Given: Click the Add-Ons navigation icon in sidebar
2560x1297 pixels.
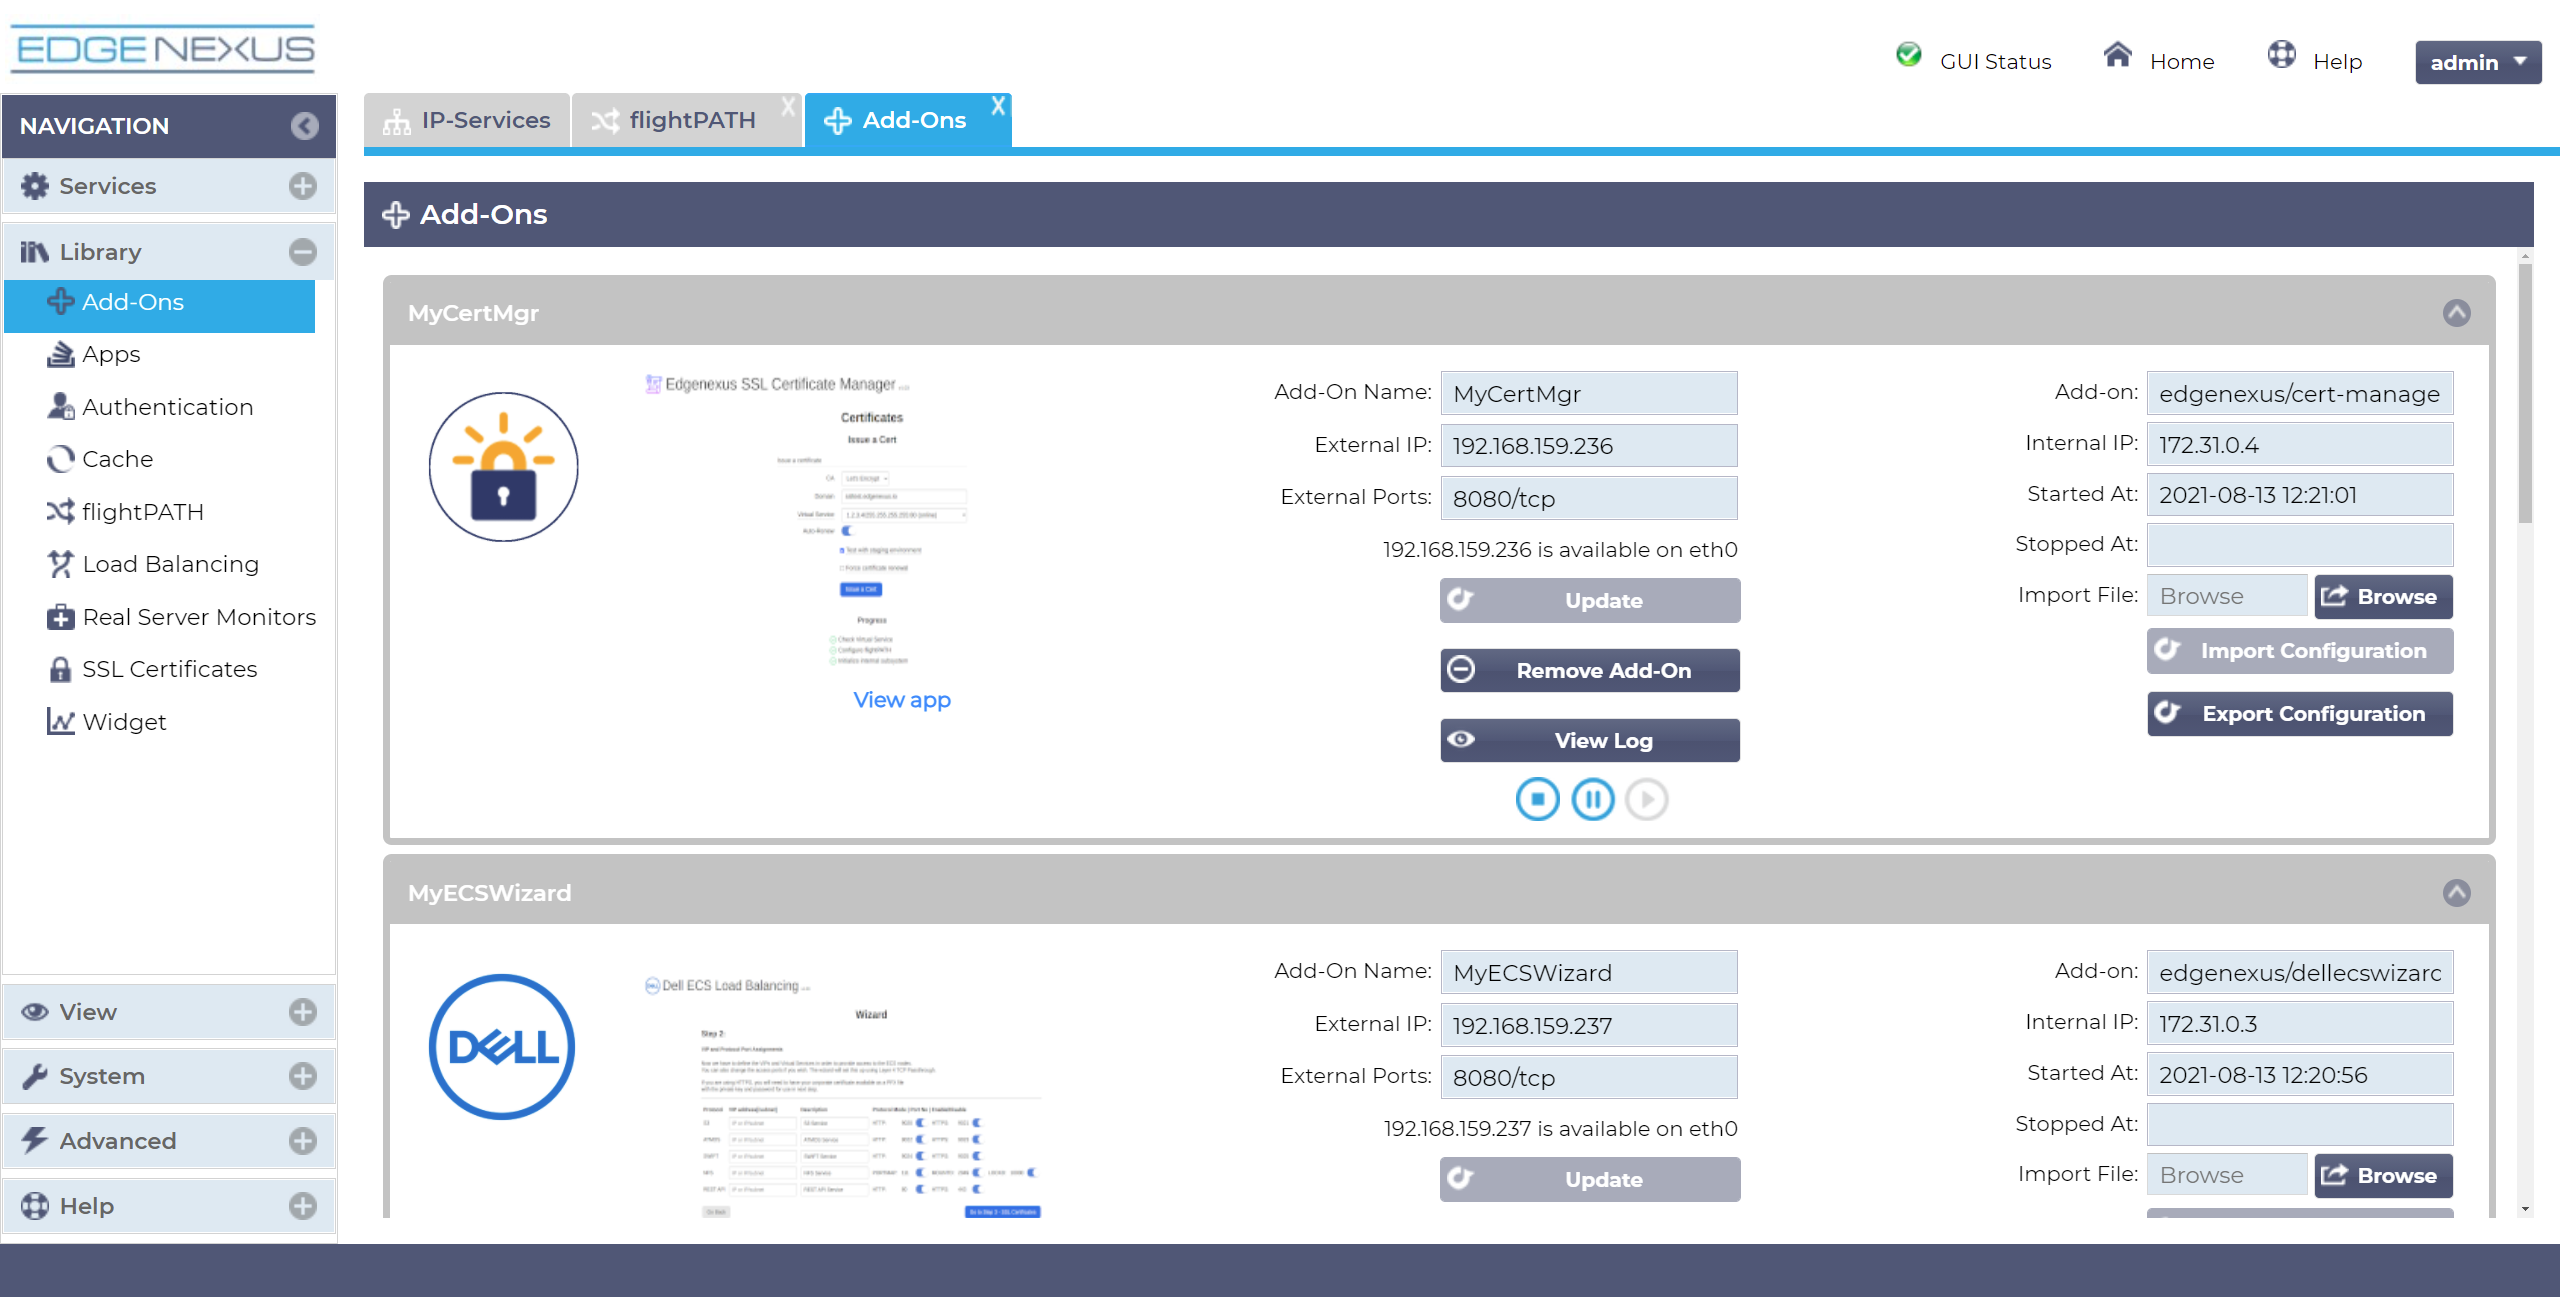Looking at the screenshot, I should click(x=60, y=301).
